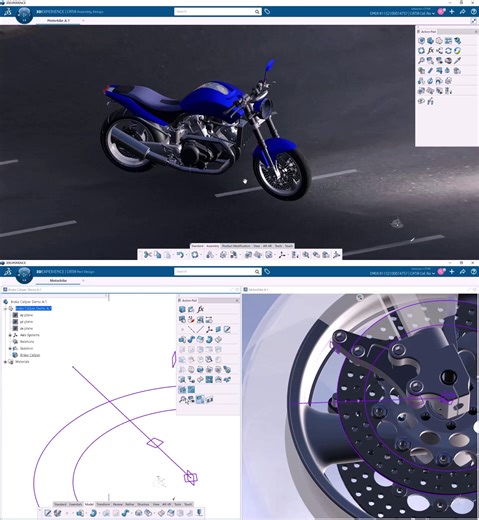Click the Shaft icon in the bottom Model toolbar

[94, 513]
